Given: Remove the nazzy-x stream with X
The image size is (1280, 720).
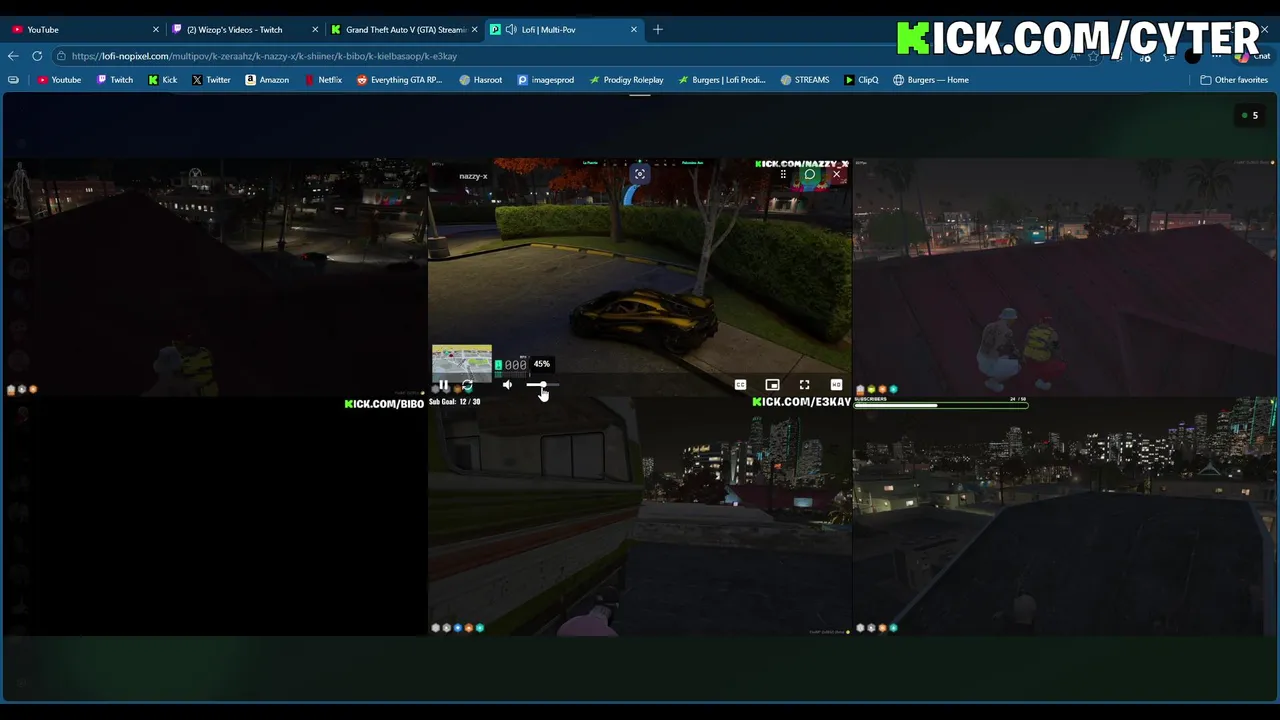Looking at the screenshot, I should coord(837,174).
